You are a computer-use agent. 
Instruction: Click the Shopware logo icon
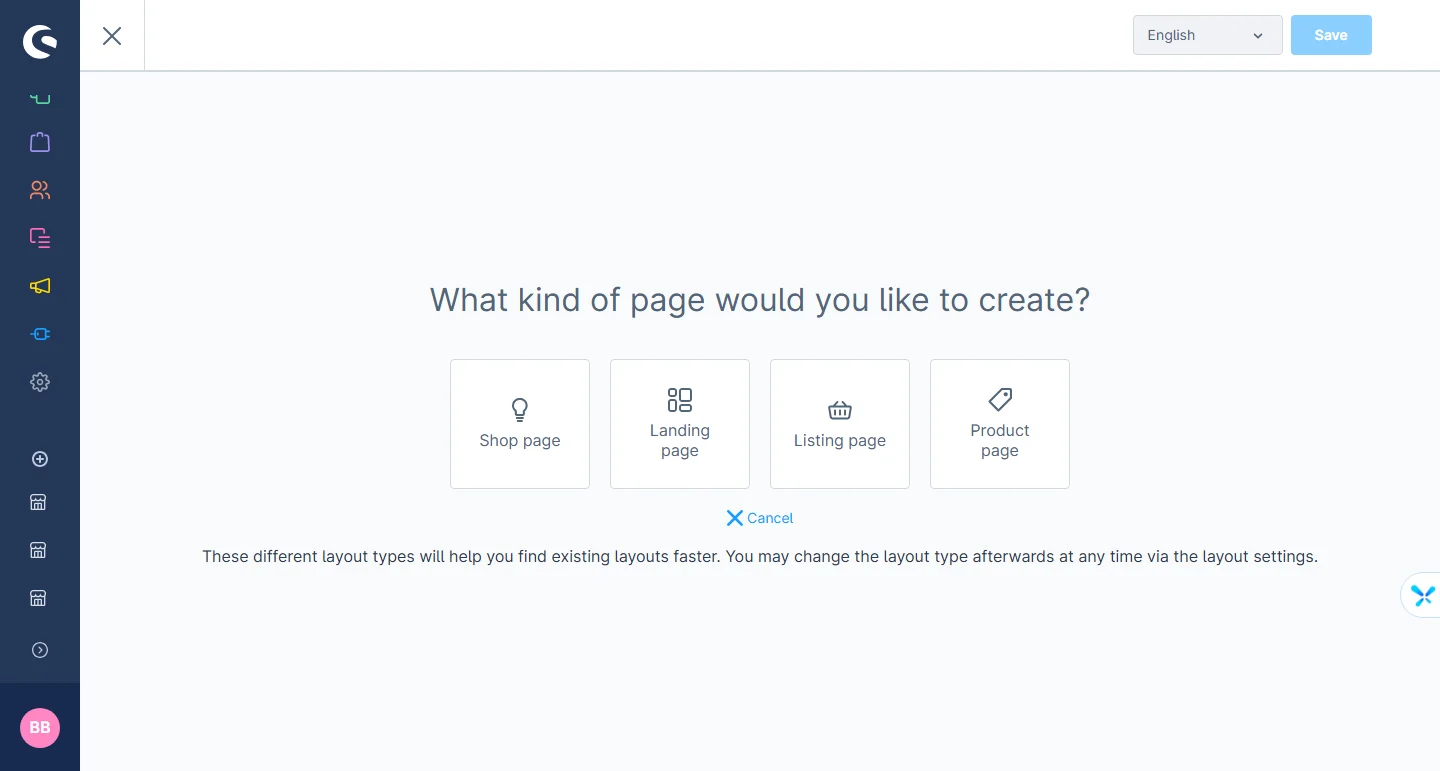pos(40,41)
